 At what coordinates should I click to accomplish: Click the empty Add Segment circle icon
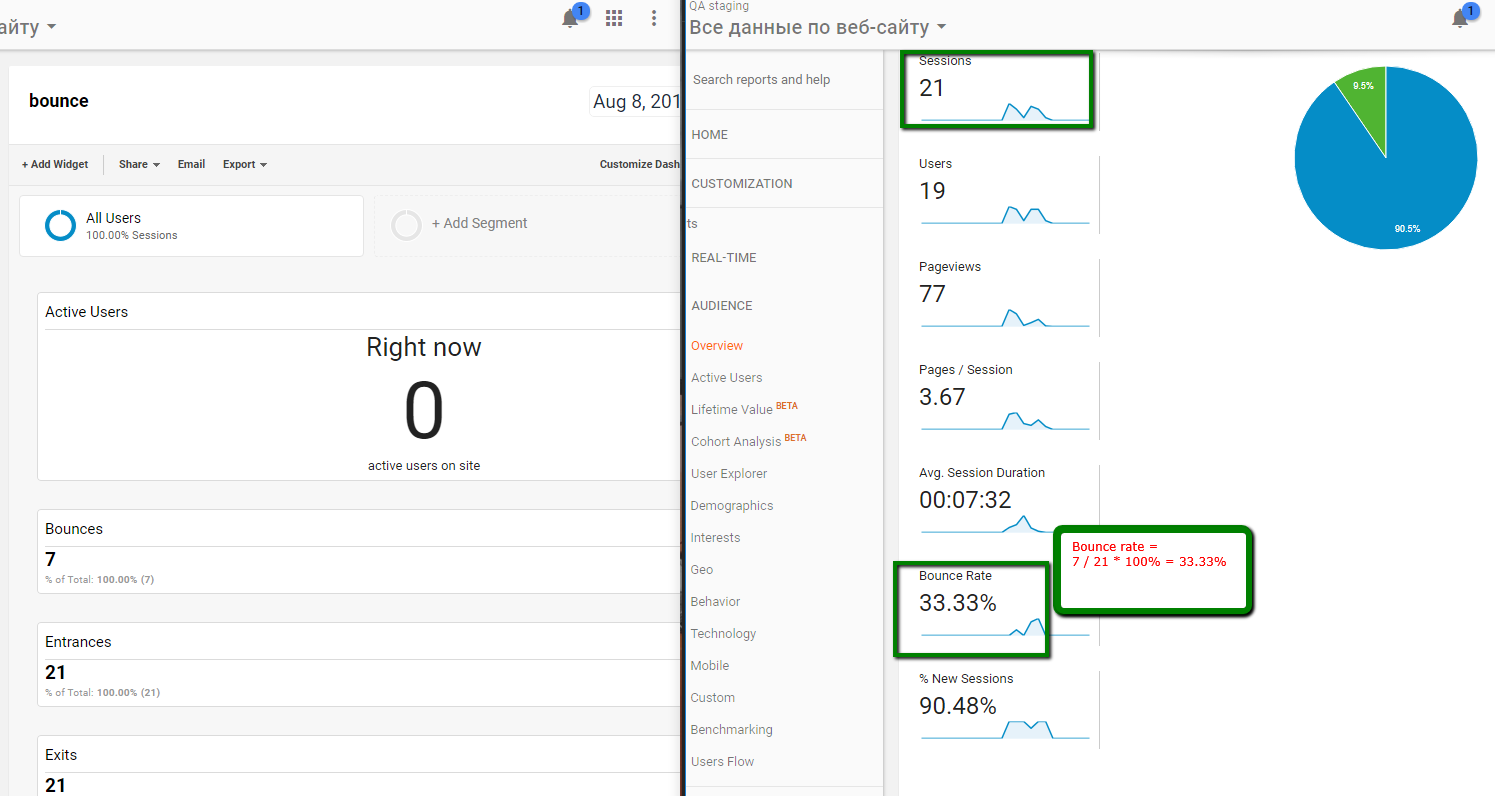tap(406, 225)
